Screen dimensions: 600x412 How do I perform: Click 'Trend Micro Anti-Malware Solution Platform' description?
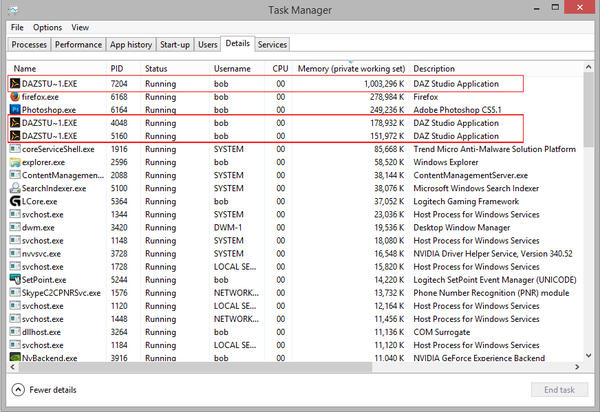(494, 149)
